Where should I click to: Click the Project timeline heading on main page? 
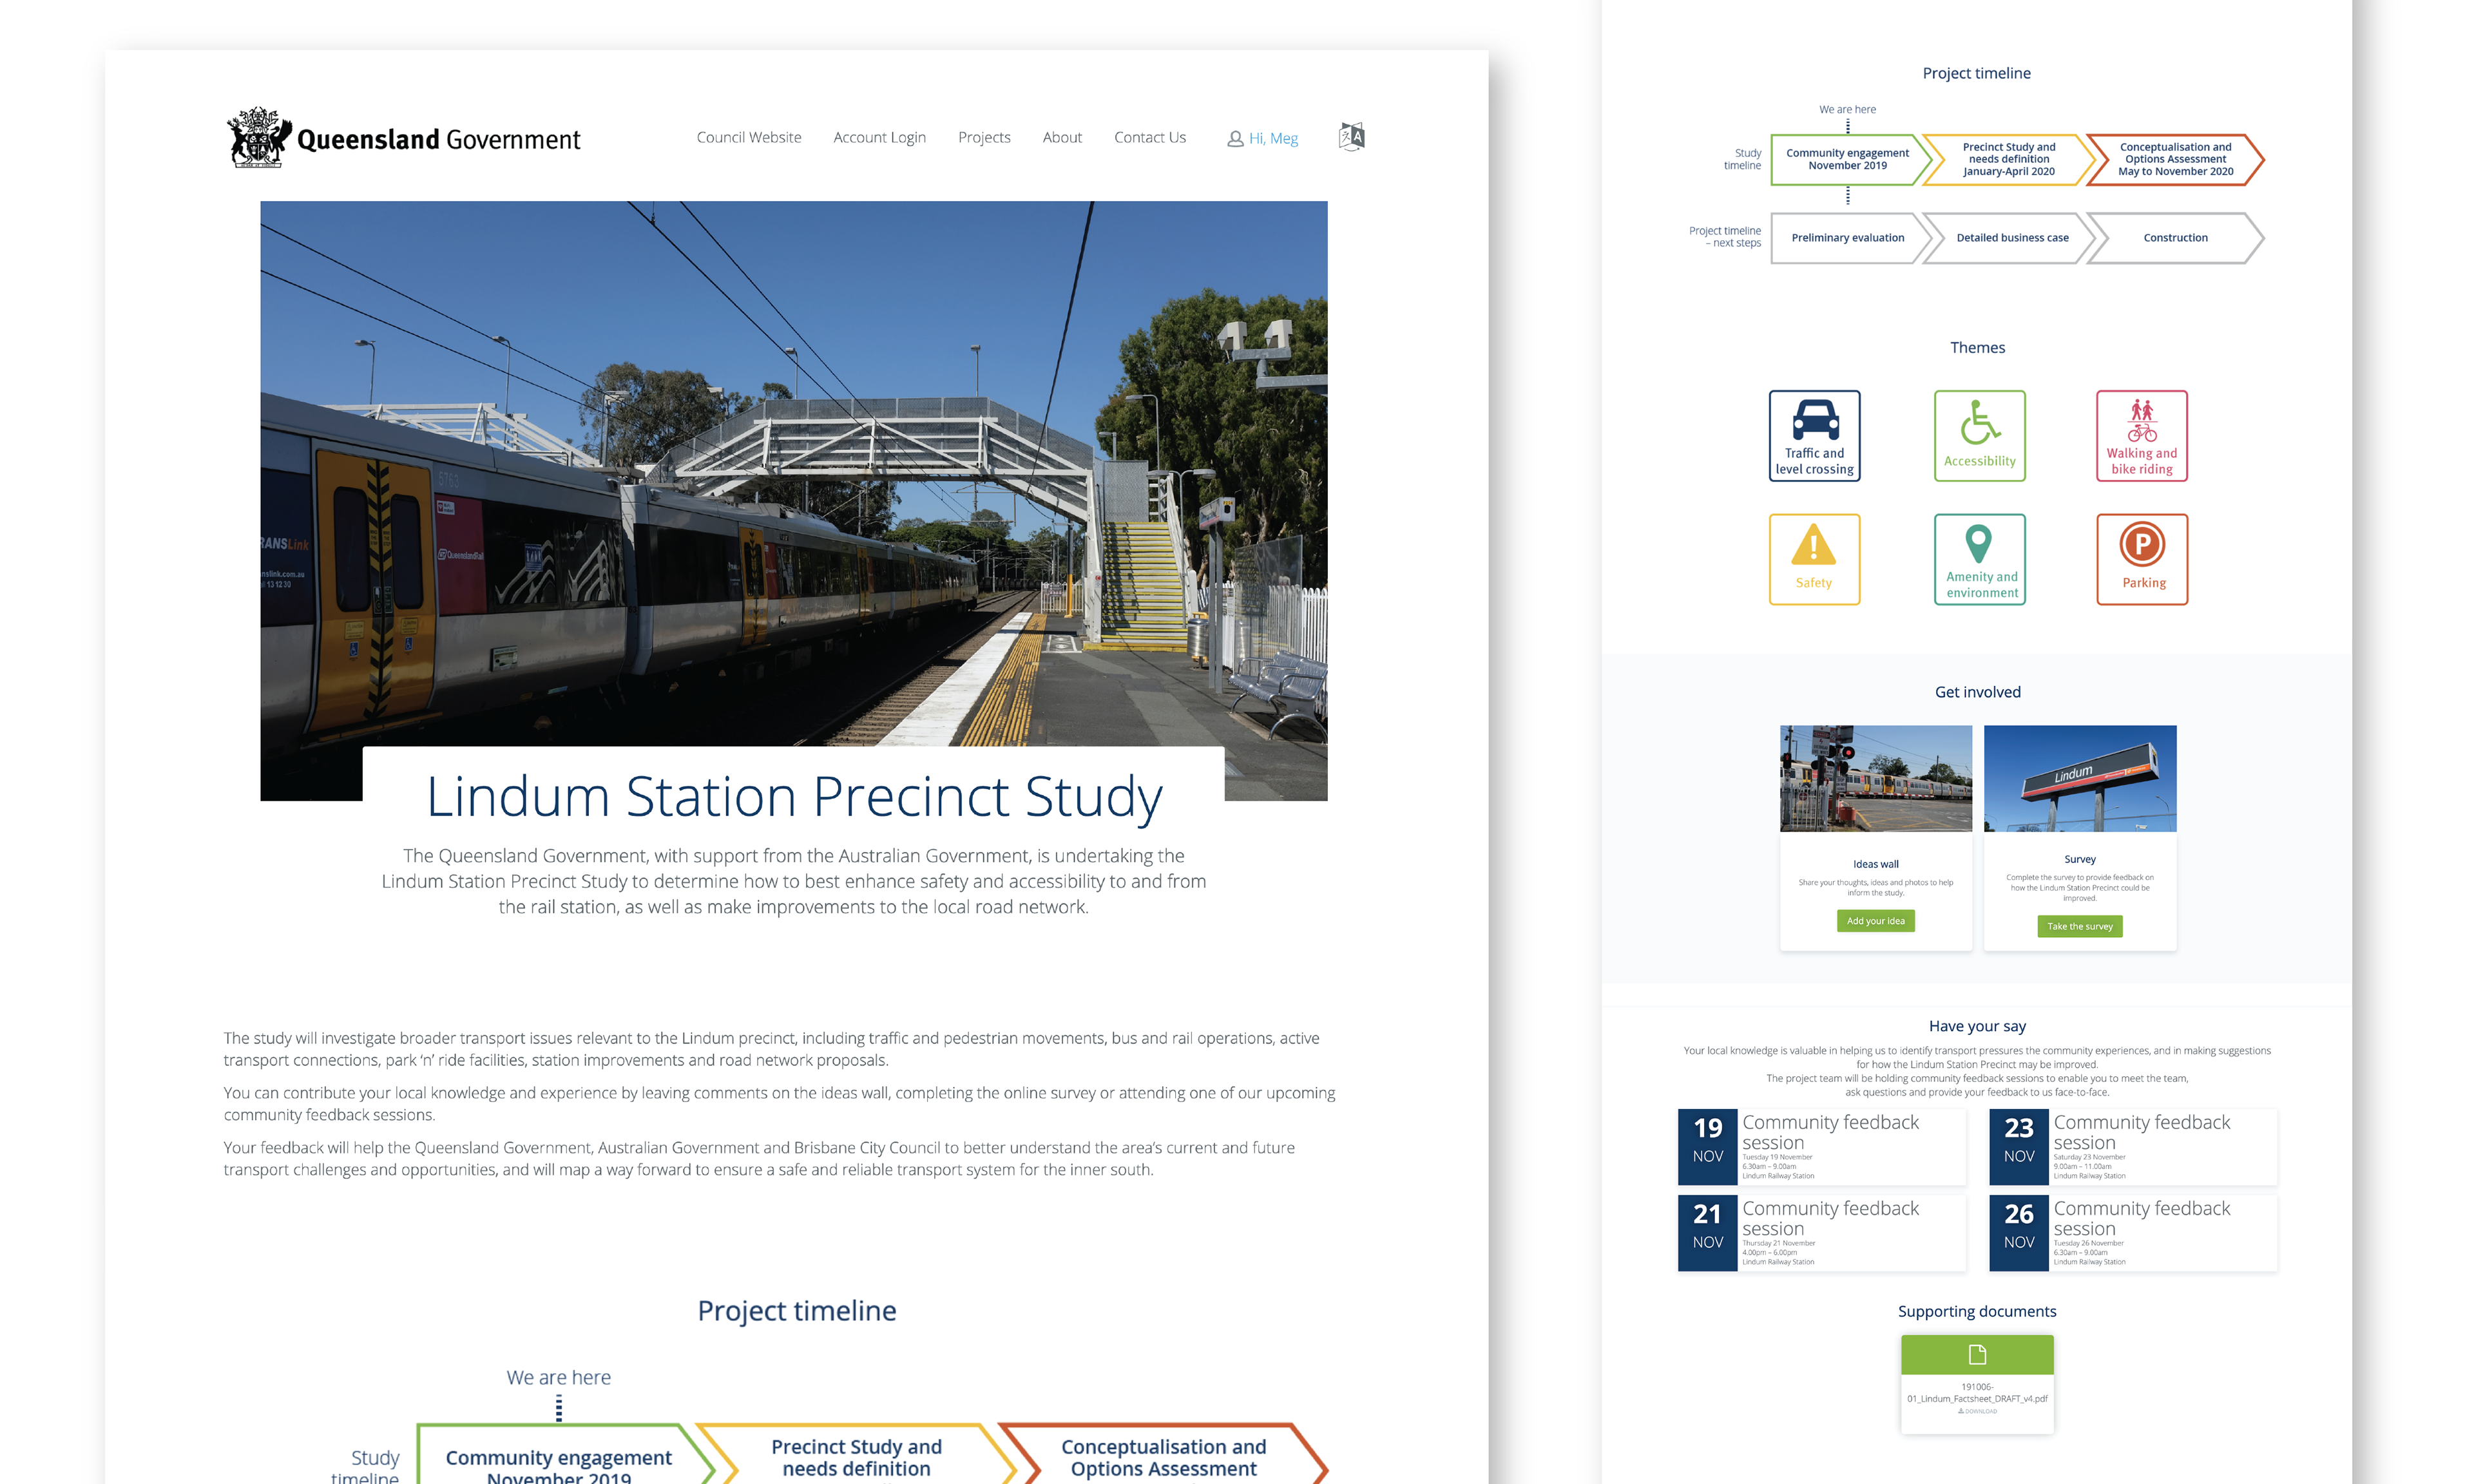[796, 1311]
